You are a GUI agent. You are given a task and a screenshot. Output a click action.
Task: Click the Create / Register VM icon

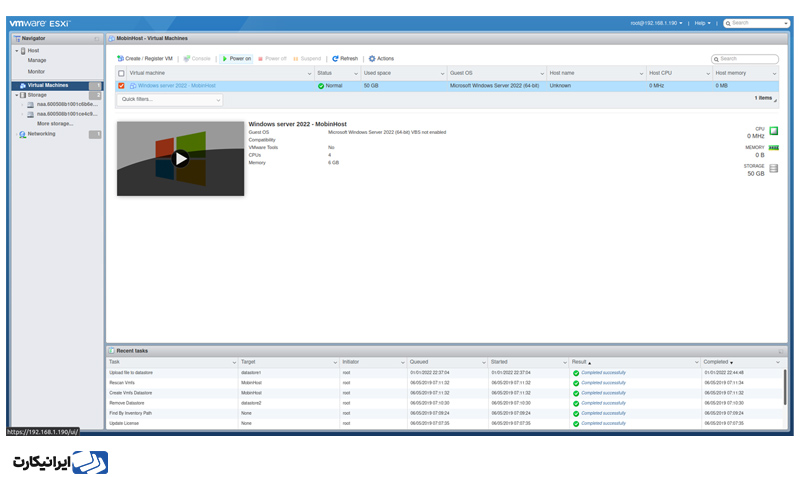120,59
